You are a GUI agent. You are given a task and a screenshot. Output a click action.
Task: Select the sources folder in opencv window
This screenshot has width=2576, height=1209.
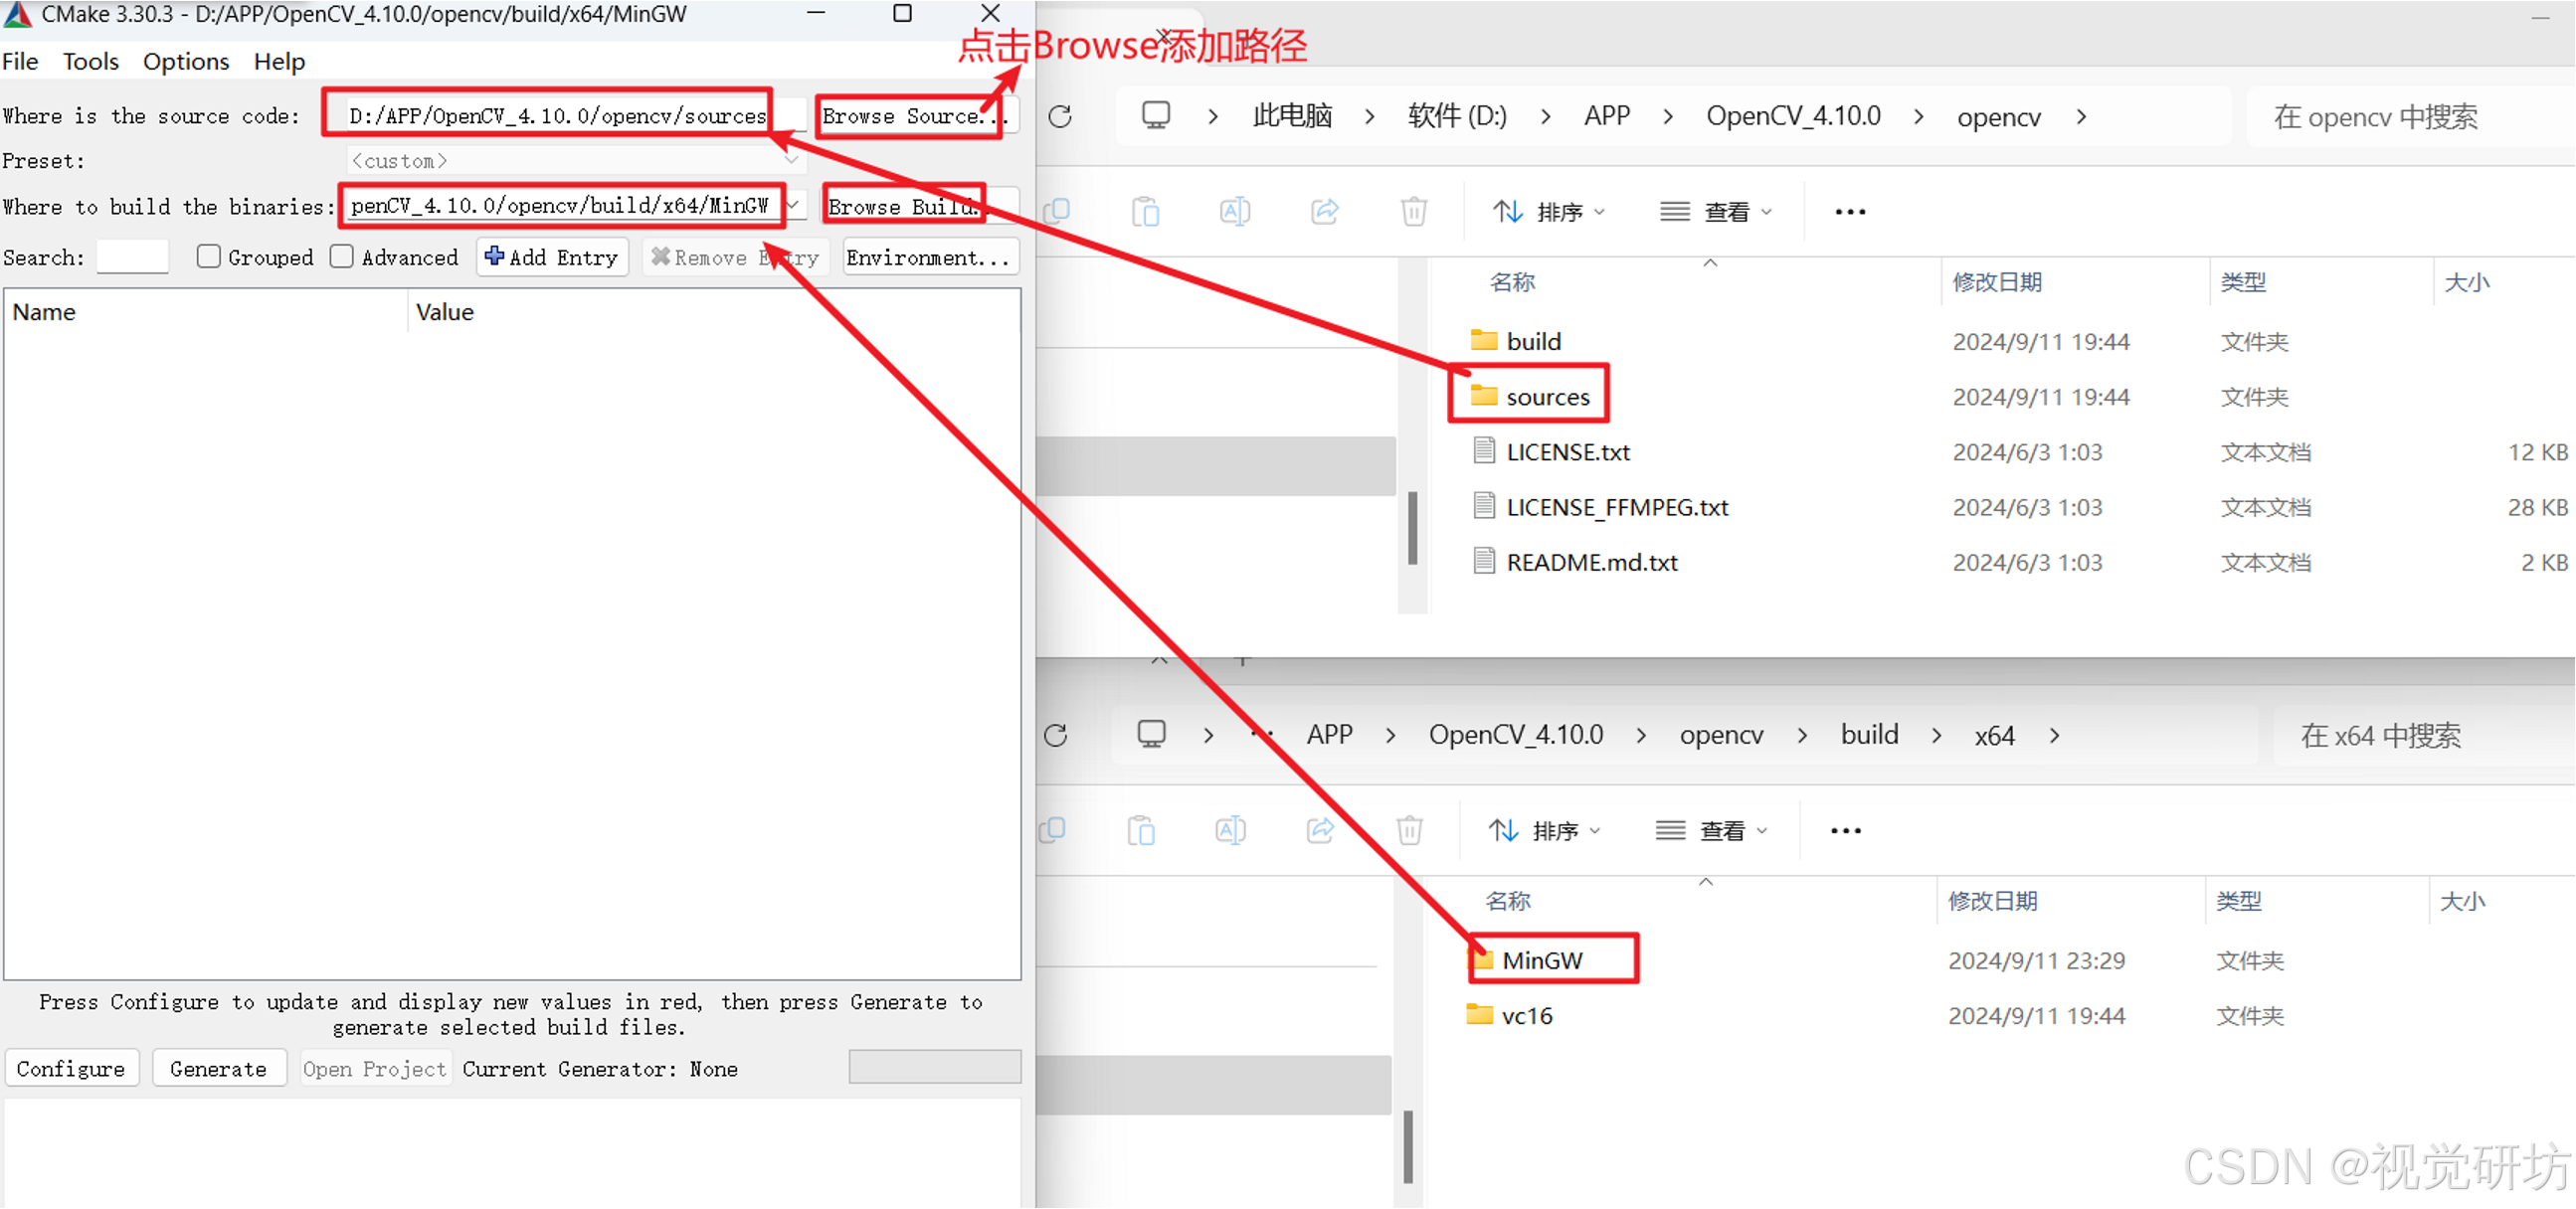pyautogui.click(x=1529, y=396)
